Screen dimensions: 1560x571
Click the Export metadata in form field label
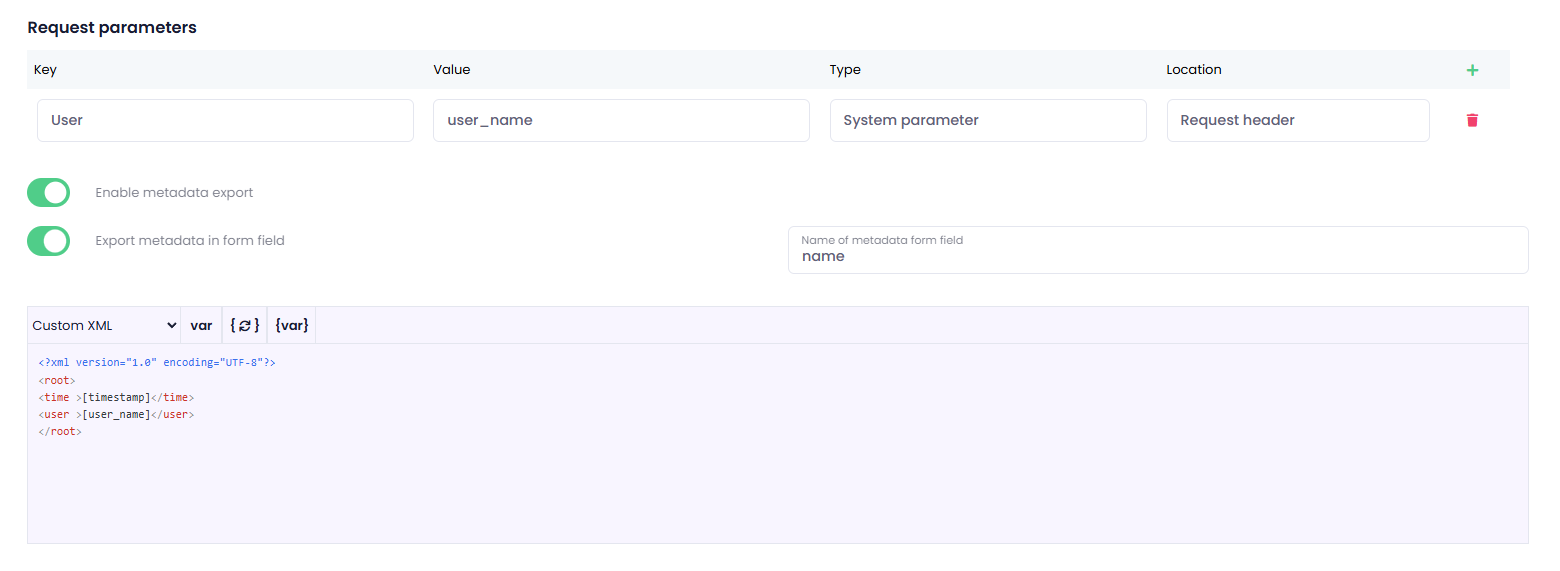pos(190,241)
